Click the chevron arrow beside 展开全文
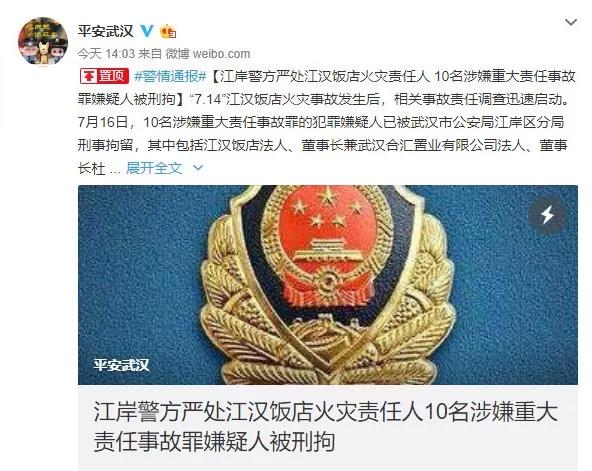This screenshot has width=592, height=471. (198, 168)
